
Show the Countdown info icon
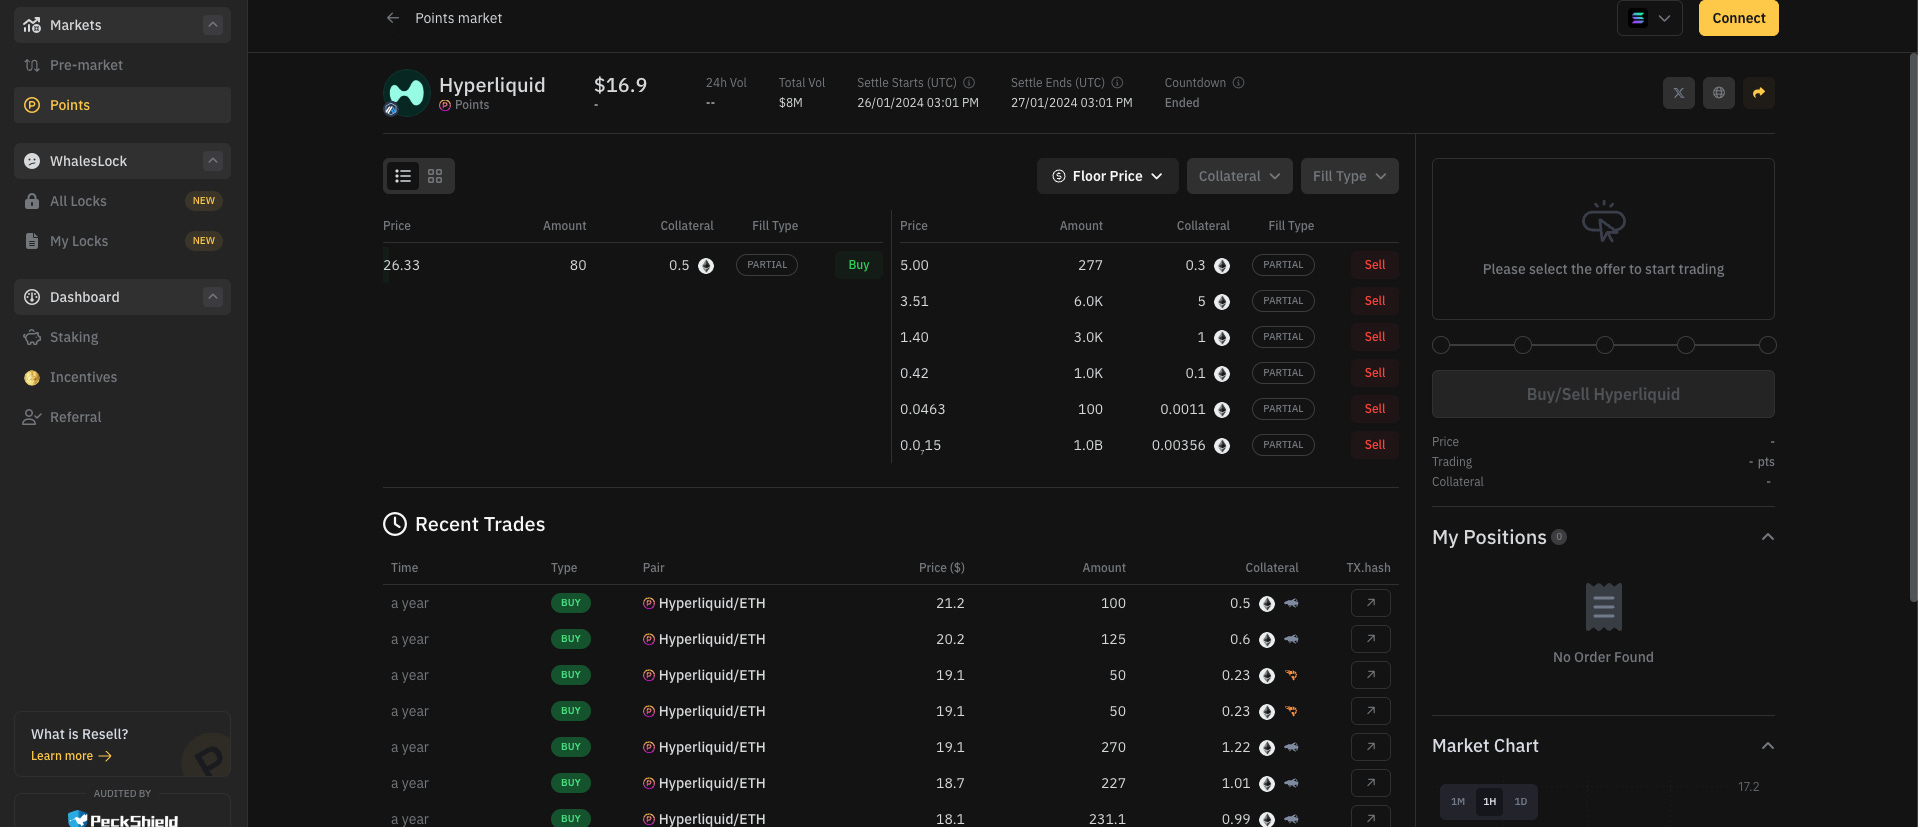(1238, 83)
